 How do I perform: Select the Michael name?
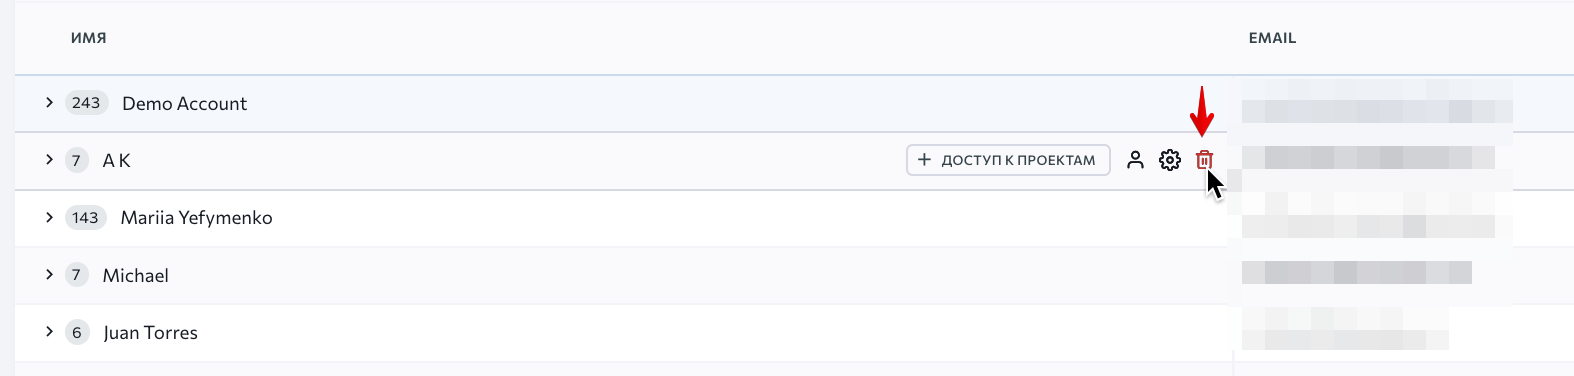pos(135,275)
